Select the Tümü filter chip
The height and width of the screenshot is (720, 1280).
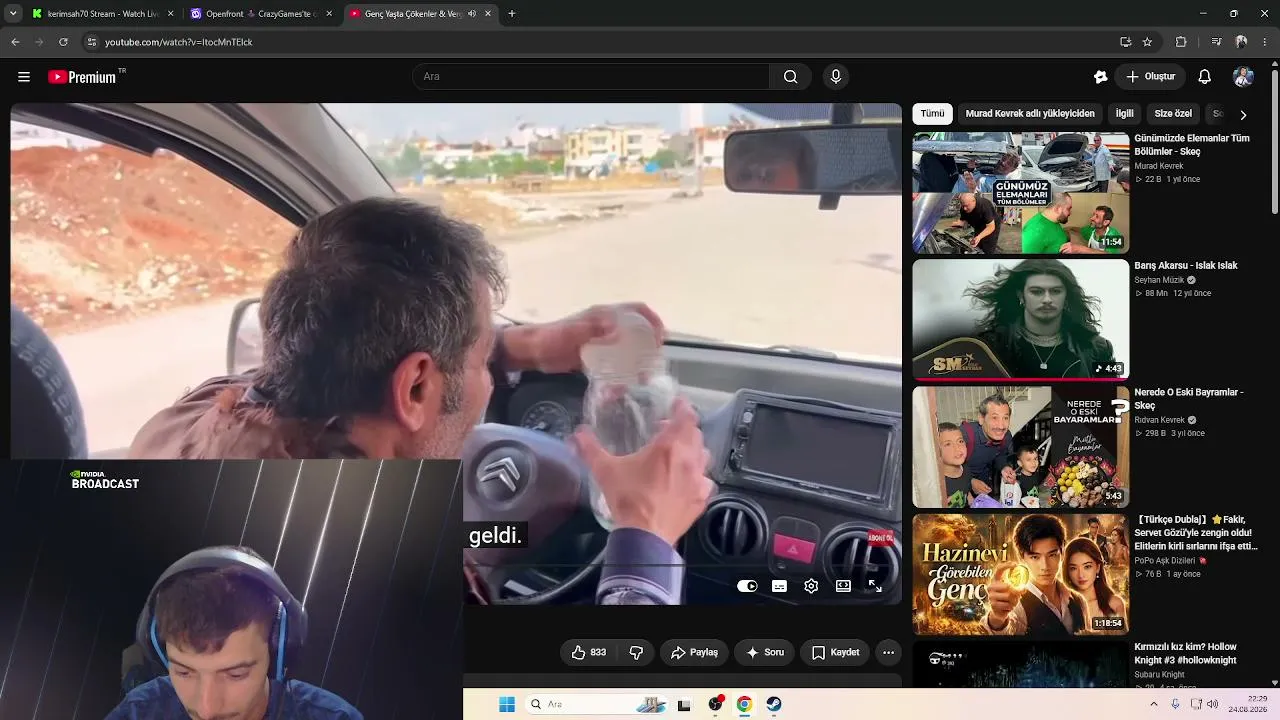(932, 114)
